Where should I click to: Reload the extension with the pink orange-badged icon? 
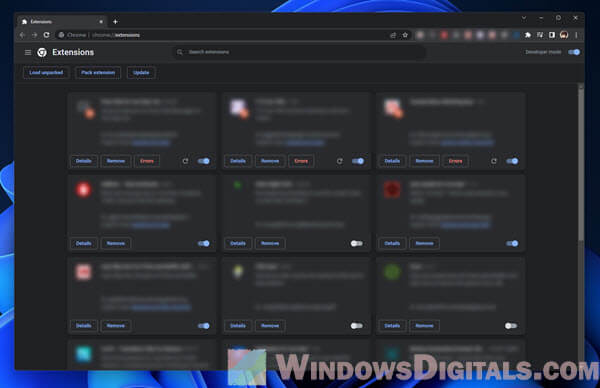494,161
